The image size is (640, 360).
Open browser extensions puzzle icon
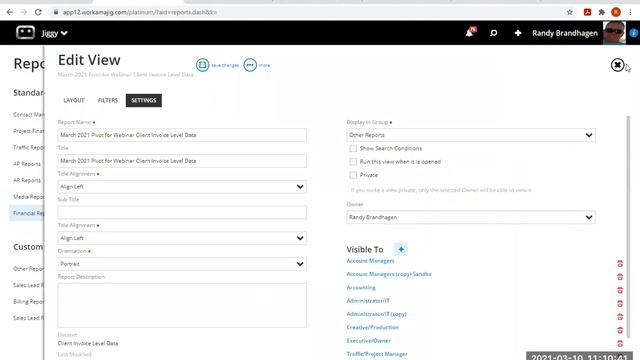coord(601,12)
